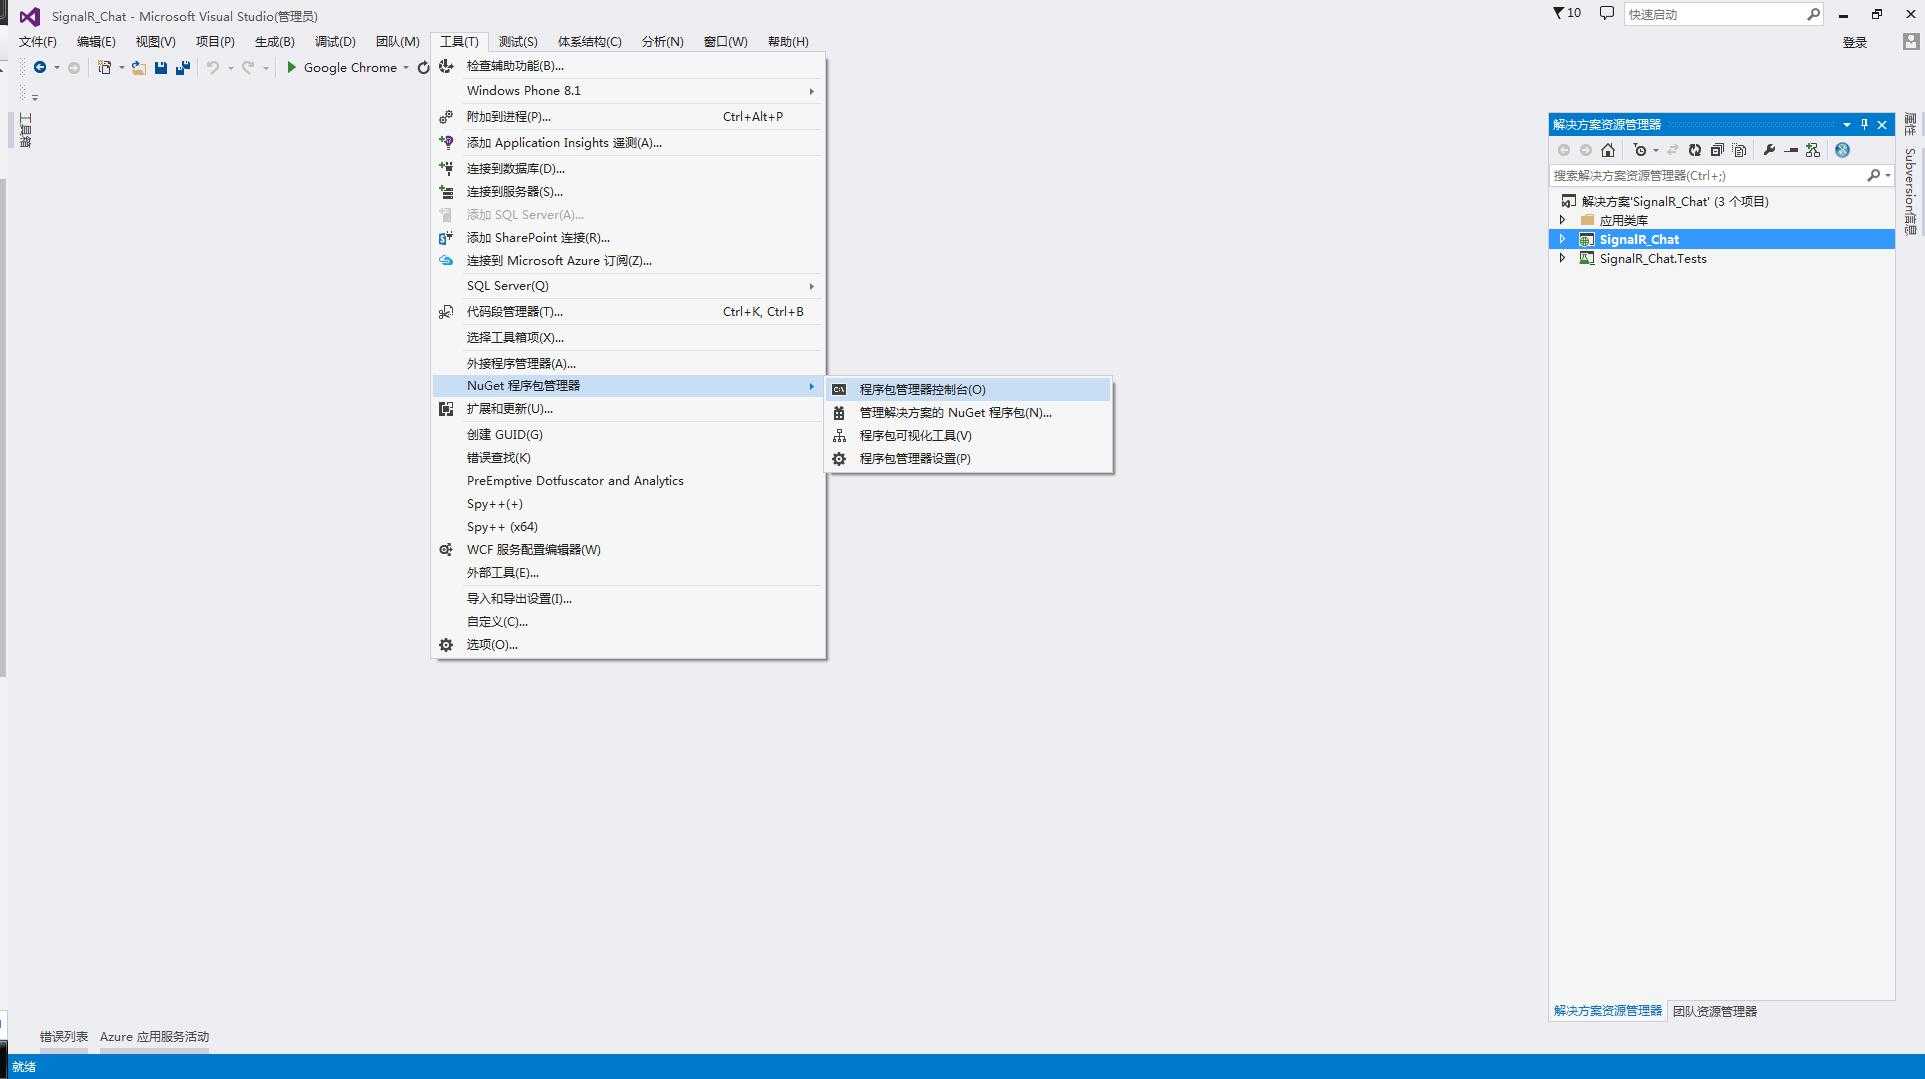Click the blue globe icon in Solution Explorer toolbar

coord(1842,150)
